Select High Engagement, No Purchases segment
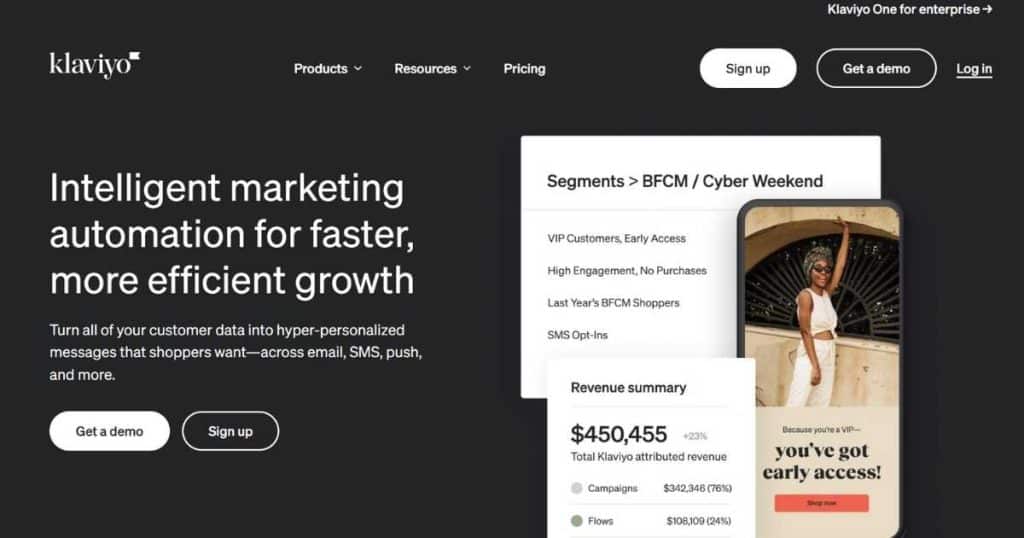 point(627,270)
